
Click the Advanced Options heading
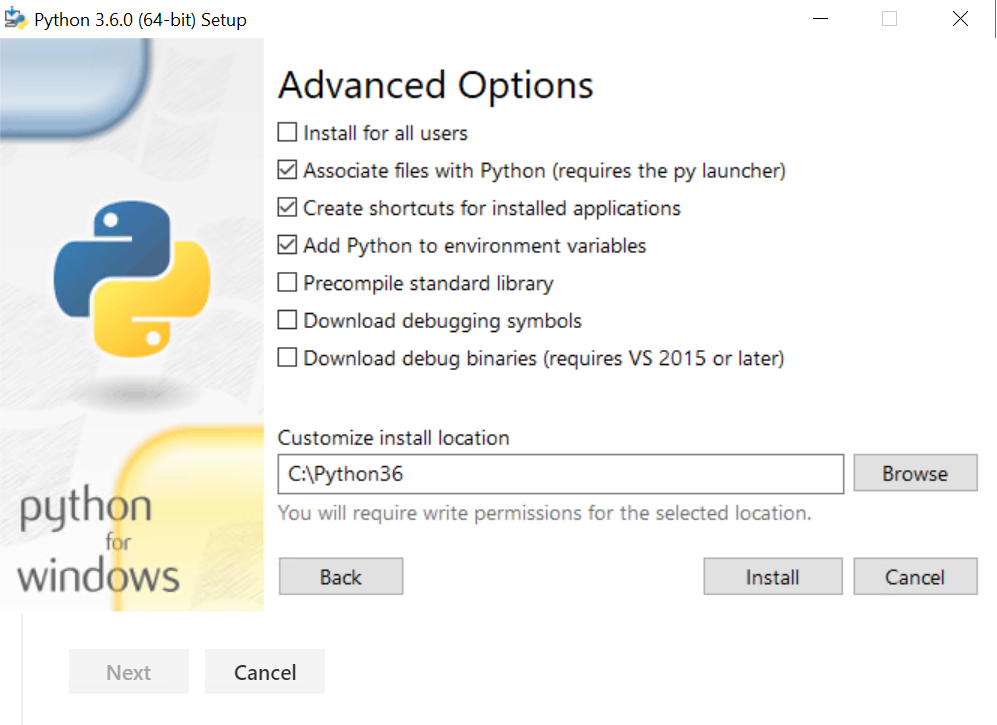click(436, 86)
